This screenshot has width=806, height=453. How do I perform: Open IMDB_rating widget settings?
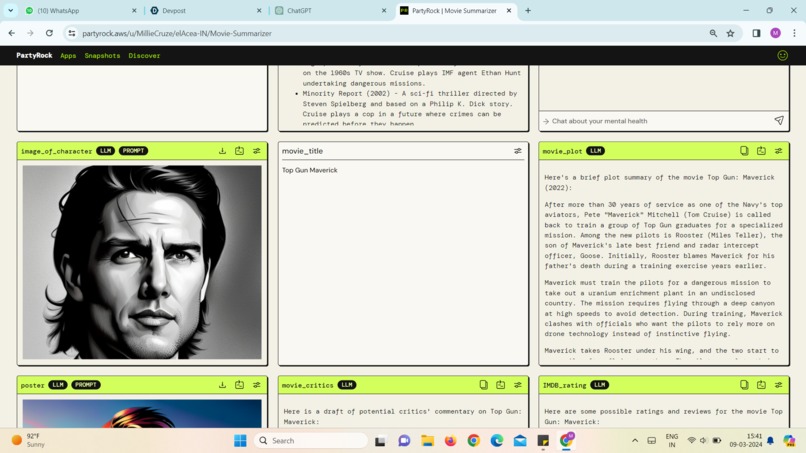[779, 385]
